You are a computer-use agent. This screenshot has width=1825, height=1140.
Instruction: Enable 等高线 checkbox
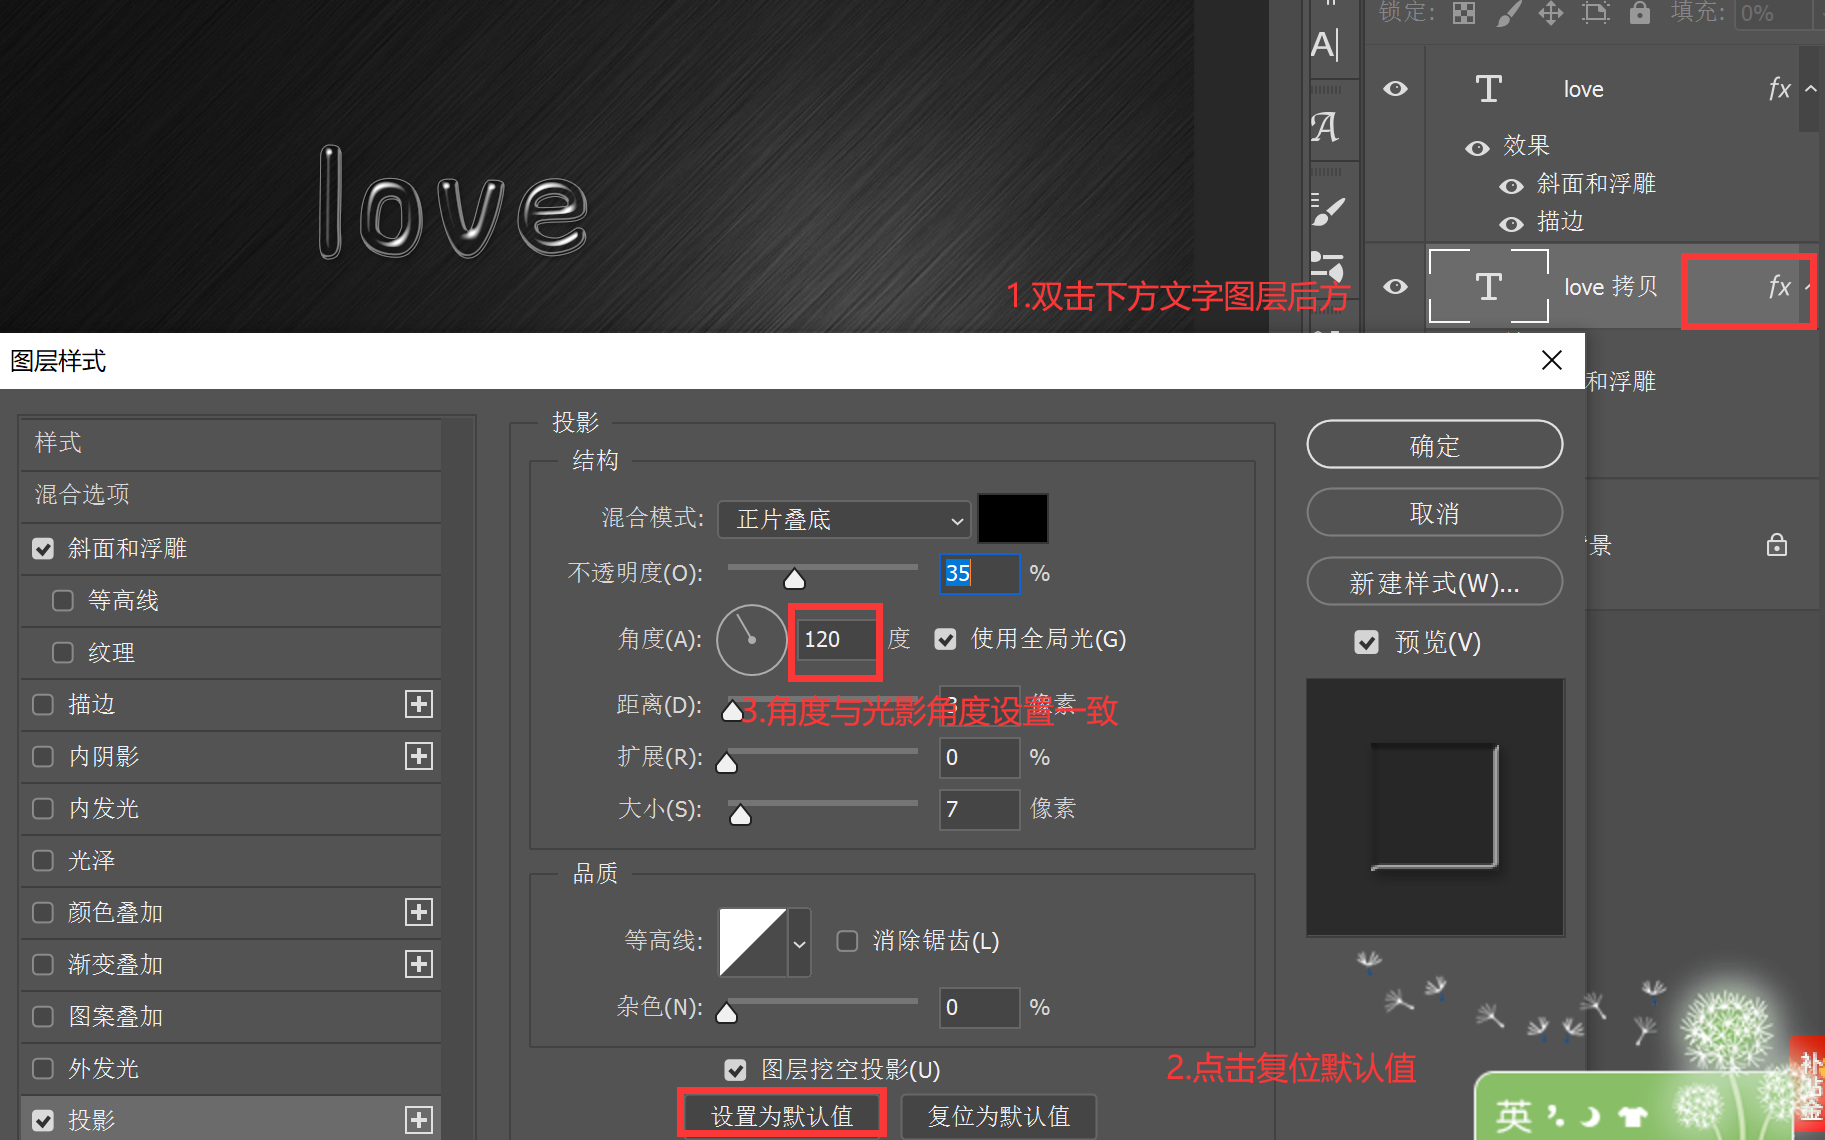click(x=63, y=600)
